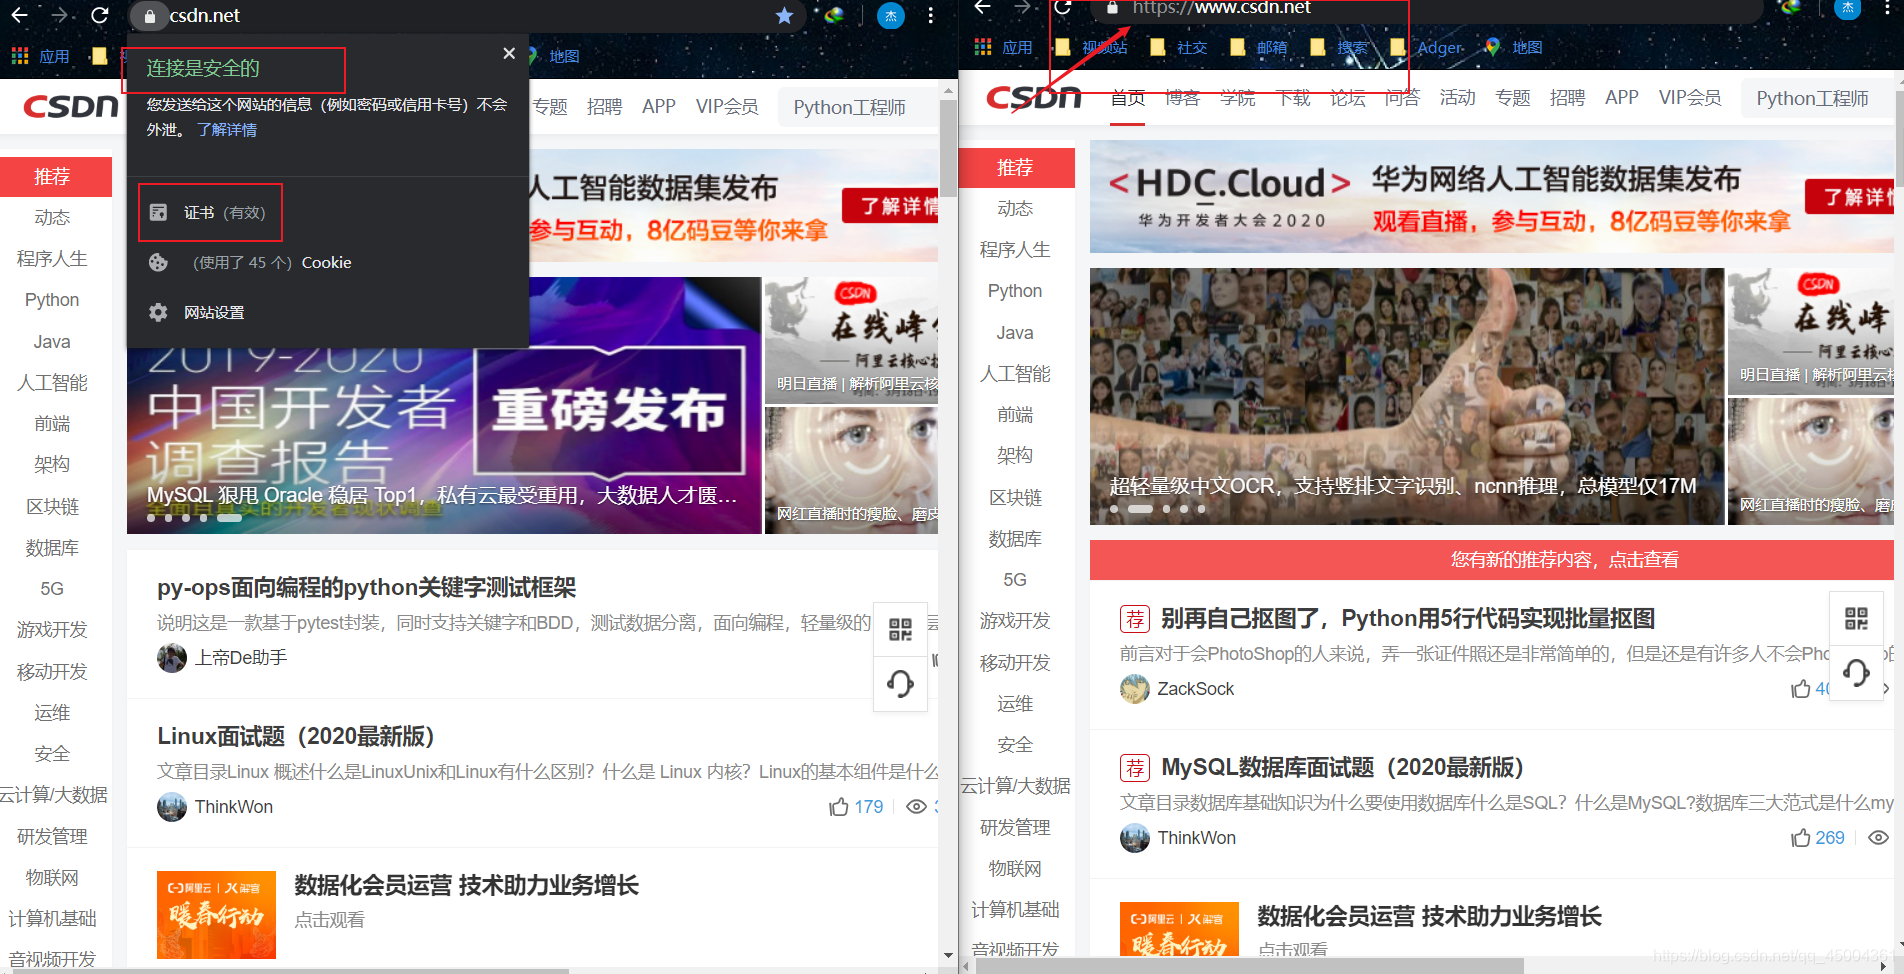Open the apps grid icon in the left bookmarks bar
This screenshot has width=1904, height=974.
point(20,56)
